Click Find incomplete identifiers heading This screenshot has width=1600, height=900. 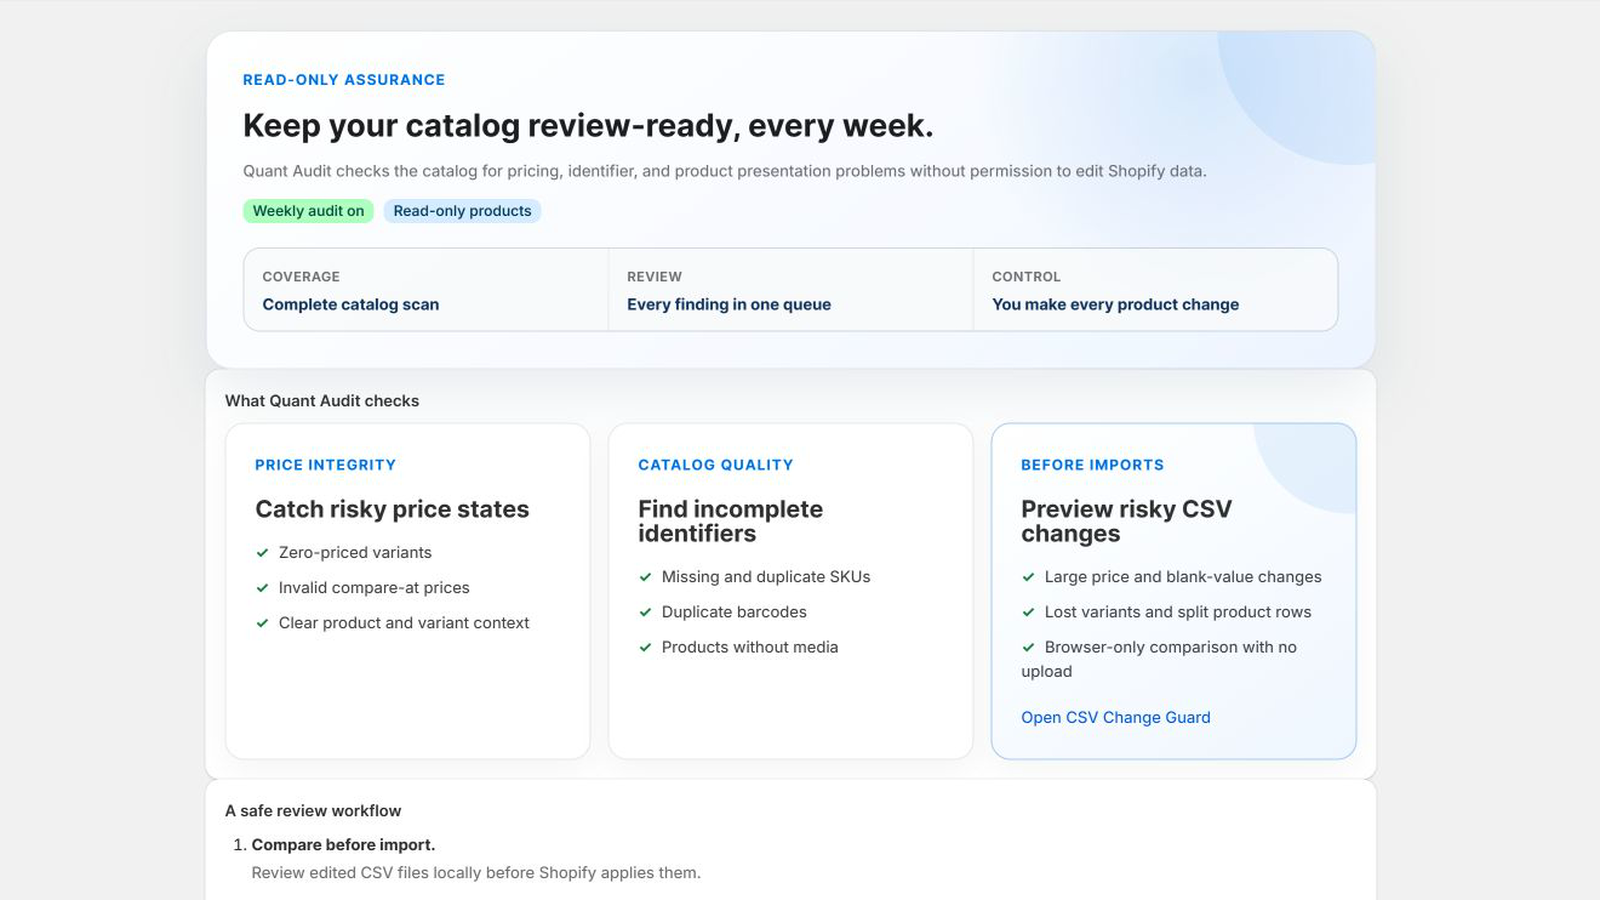[x=730, y=521]
